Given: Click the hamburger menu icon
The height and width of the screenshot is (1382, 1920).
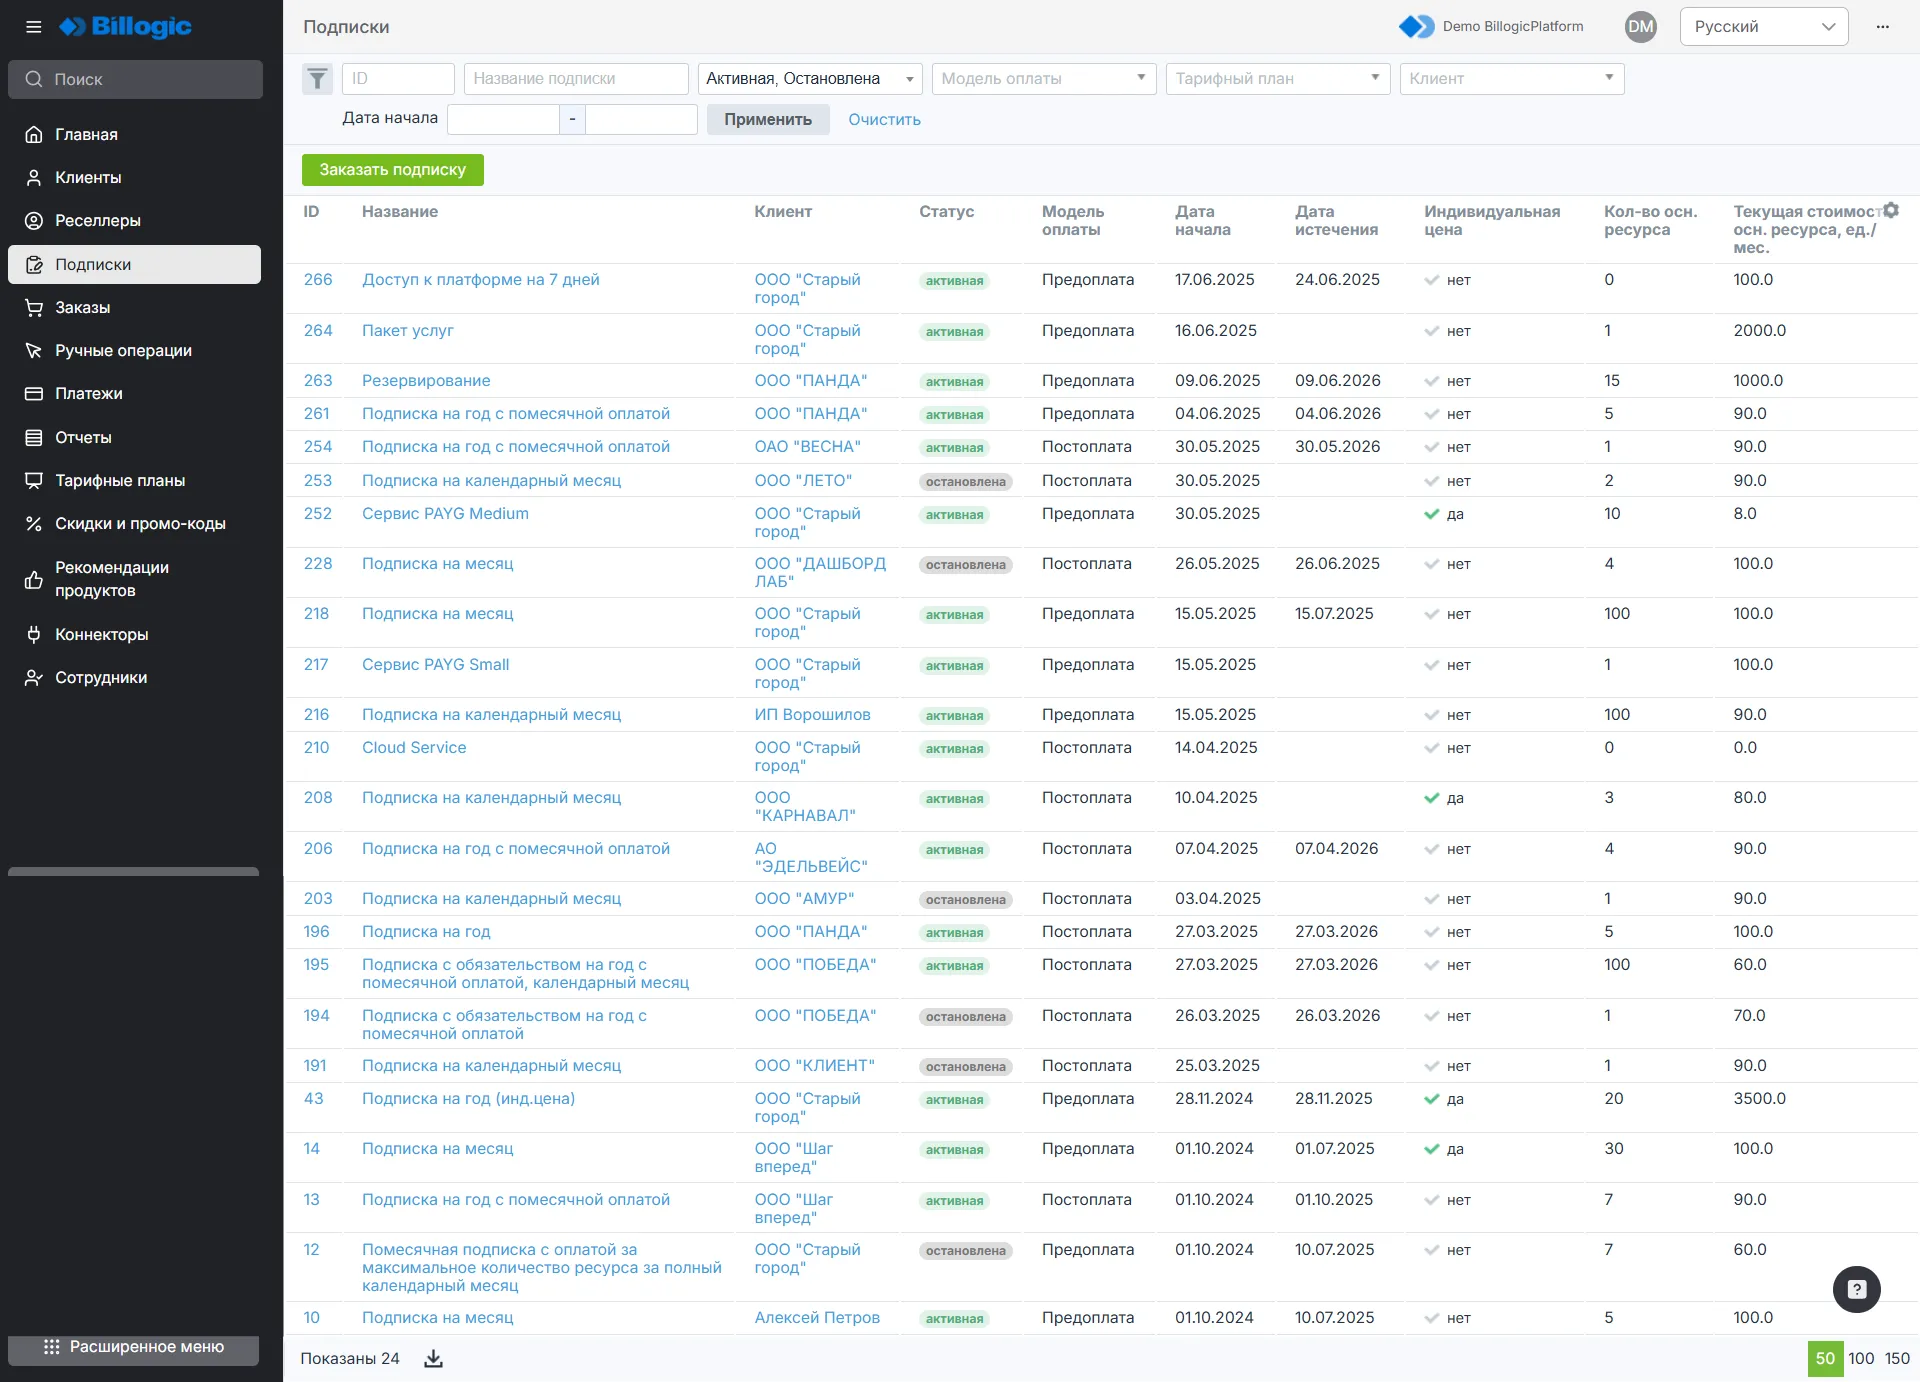Looking at the screenshot, I should tap(33, 27).
